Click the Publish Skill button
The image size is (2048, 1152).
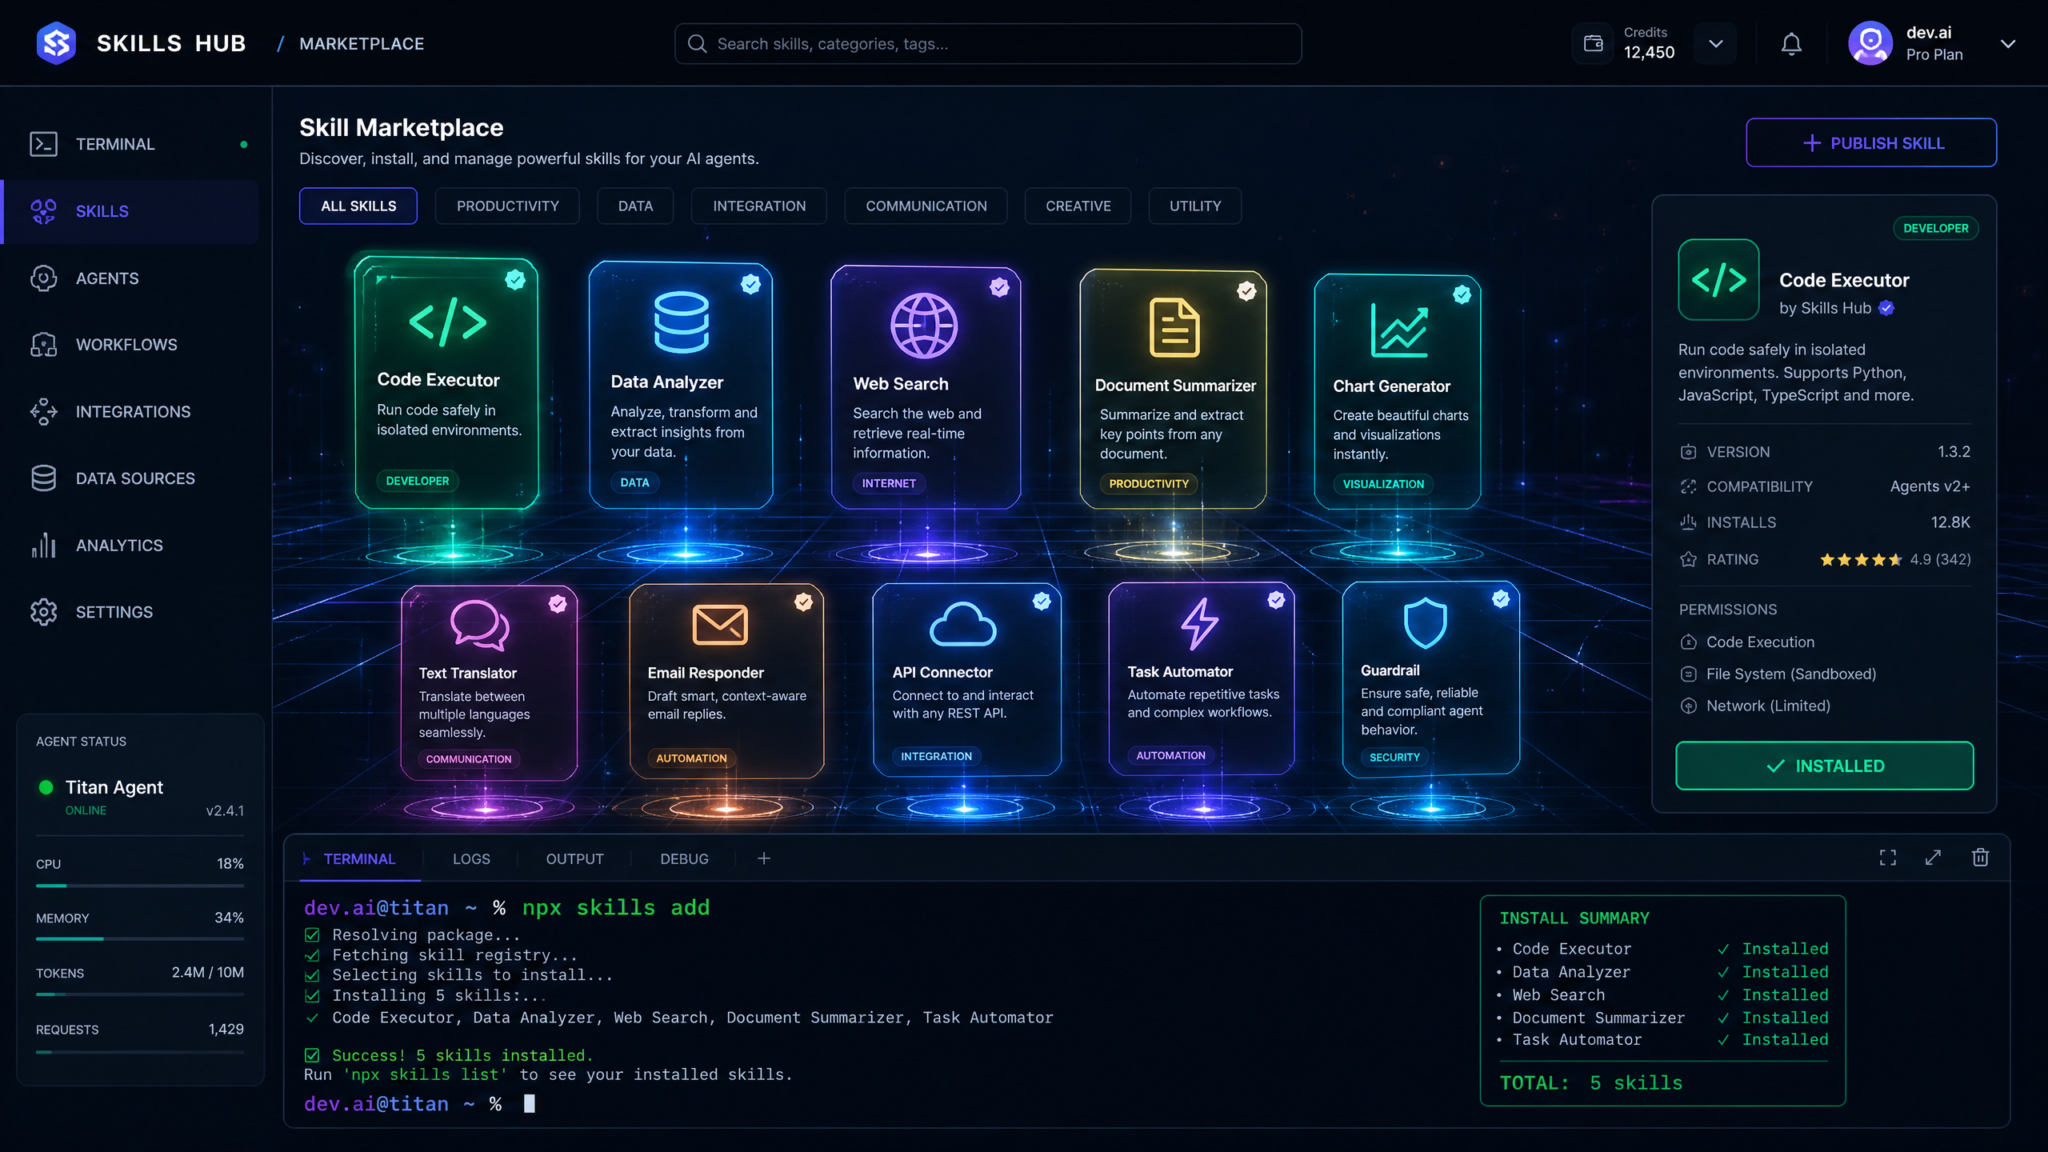click(1871, 143)
